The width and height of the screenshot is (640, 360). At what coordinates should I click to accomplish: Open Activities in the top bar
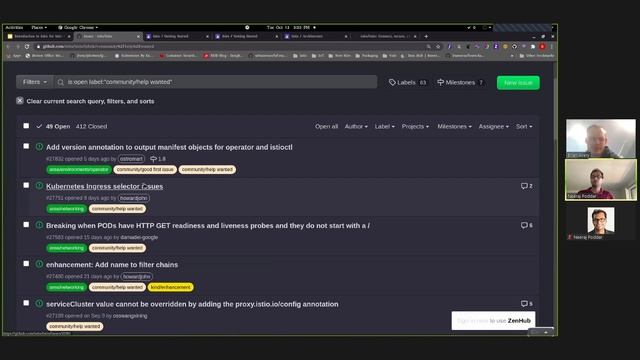[x=14, y=27]
